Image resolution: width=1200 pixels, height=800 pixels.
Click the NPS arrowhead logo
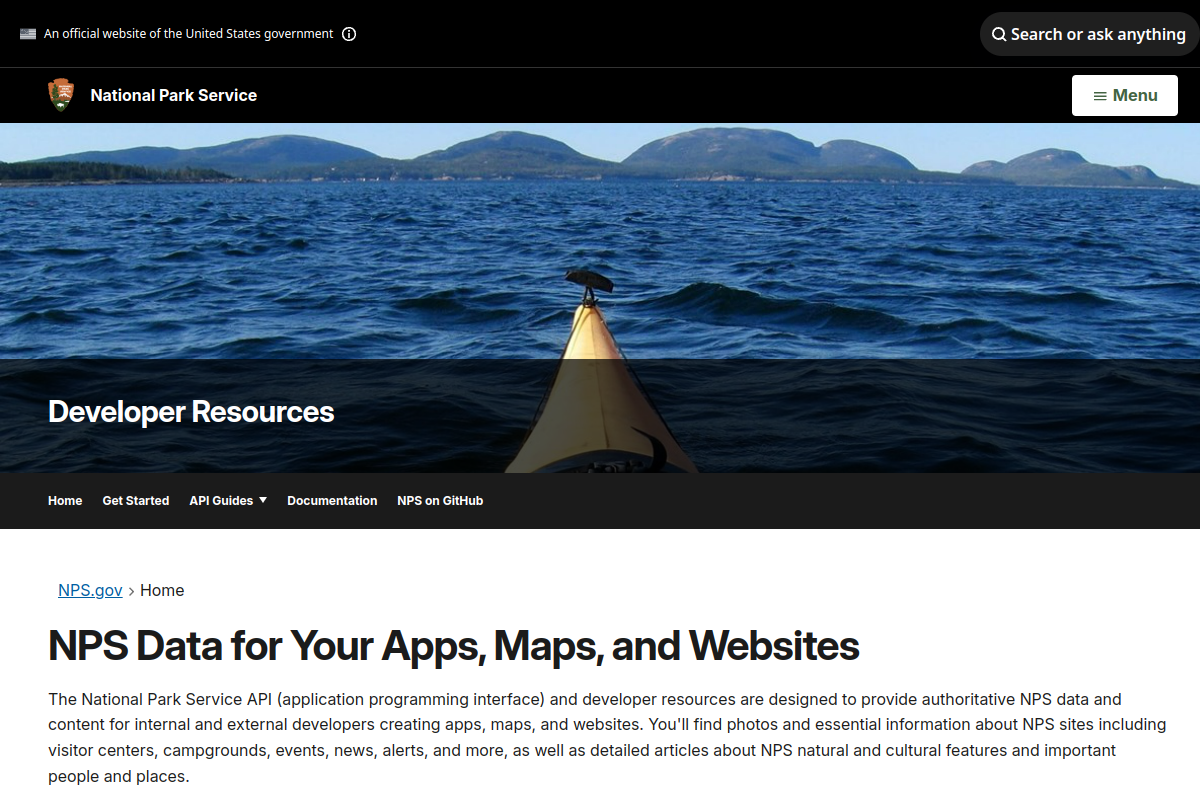point(61,95)
